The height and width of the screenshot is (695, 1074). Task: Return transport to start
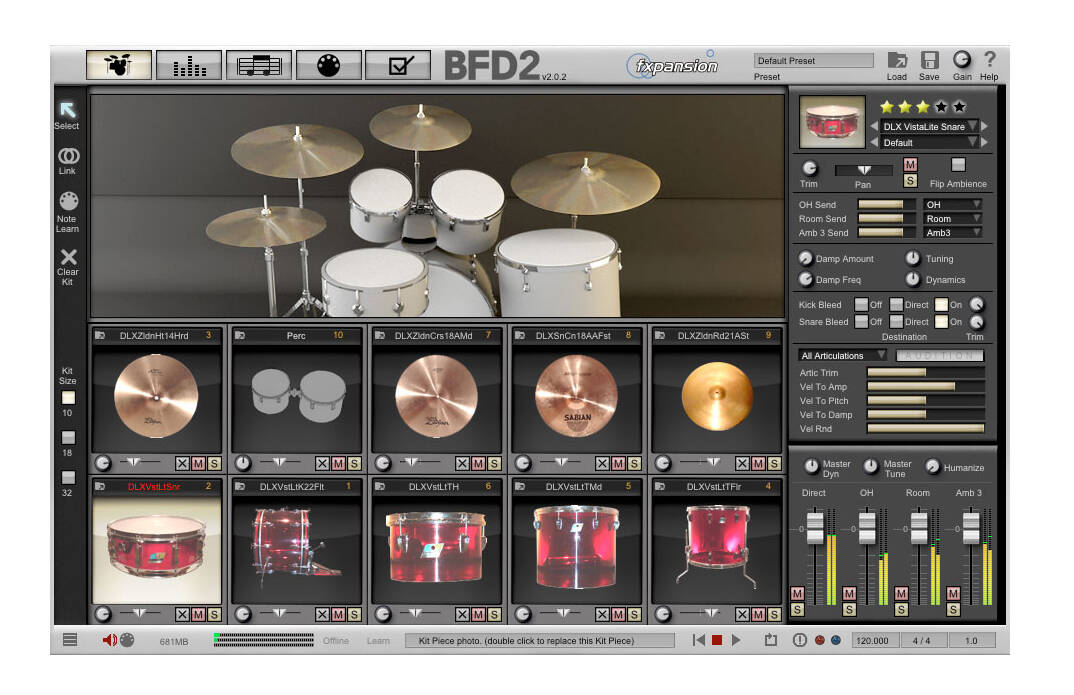tap(699, 640)
